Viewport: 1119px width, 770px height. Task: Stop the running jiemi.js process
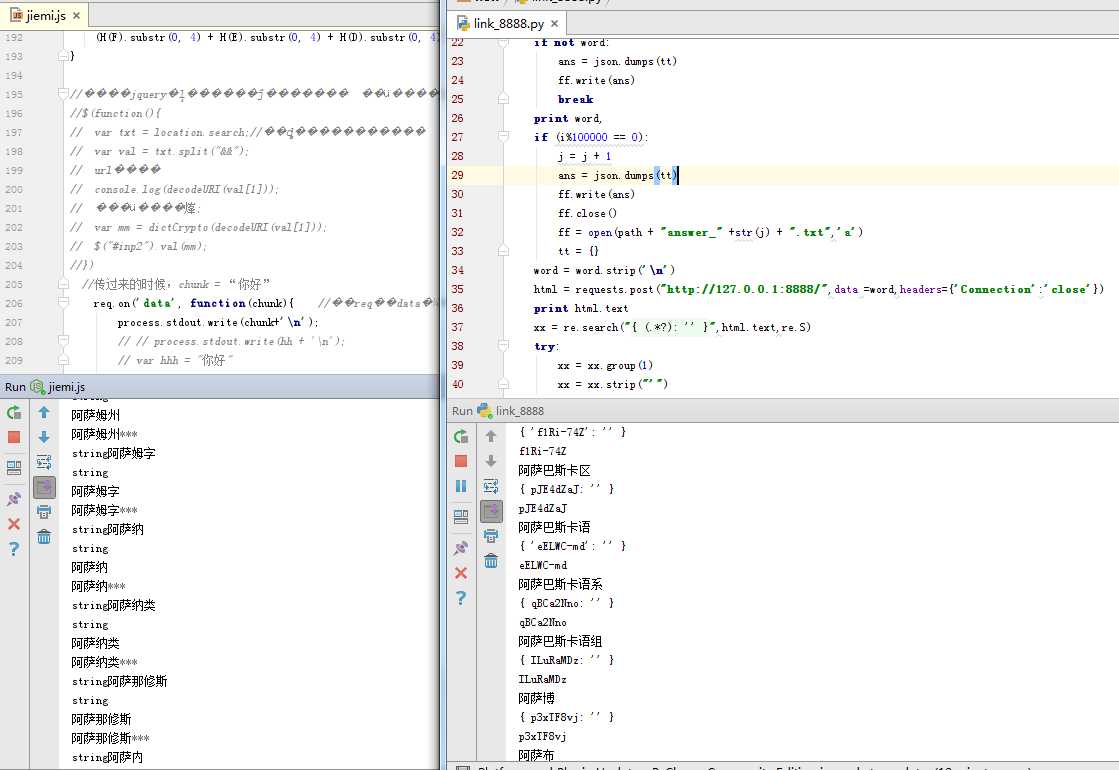pyautogui.click(x=14, y=437)
